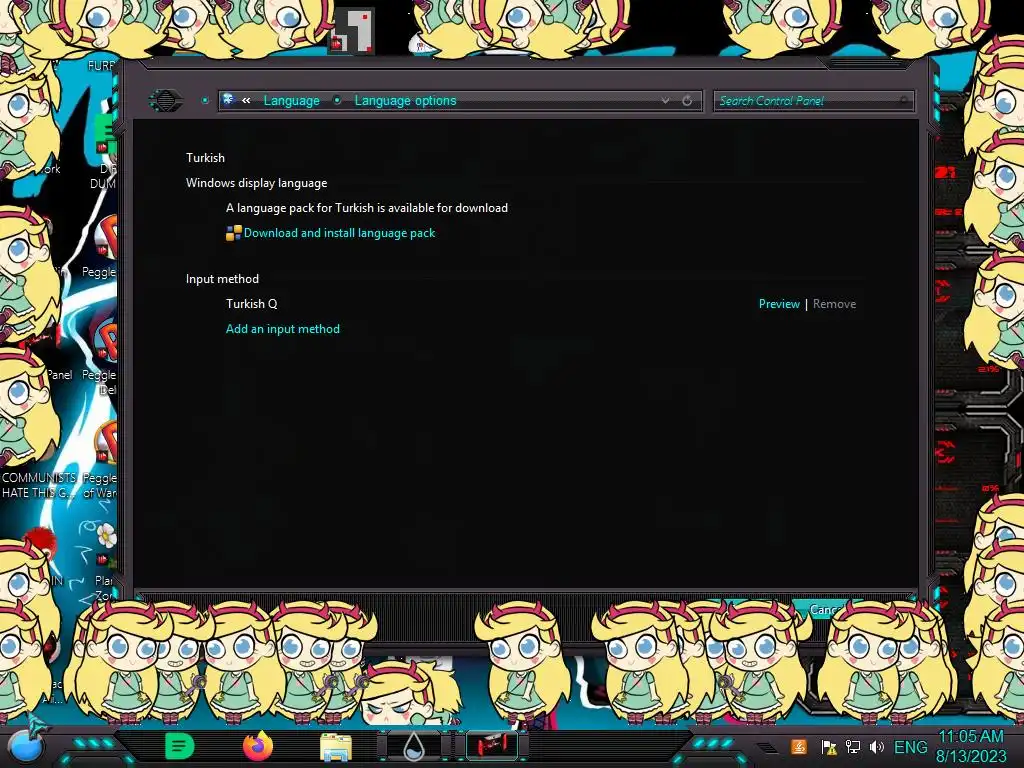This screenshot has height=768, width=1024.
Task: Switch input language via ENG indicator
Action: 910,747
